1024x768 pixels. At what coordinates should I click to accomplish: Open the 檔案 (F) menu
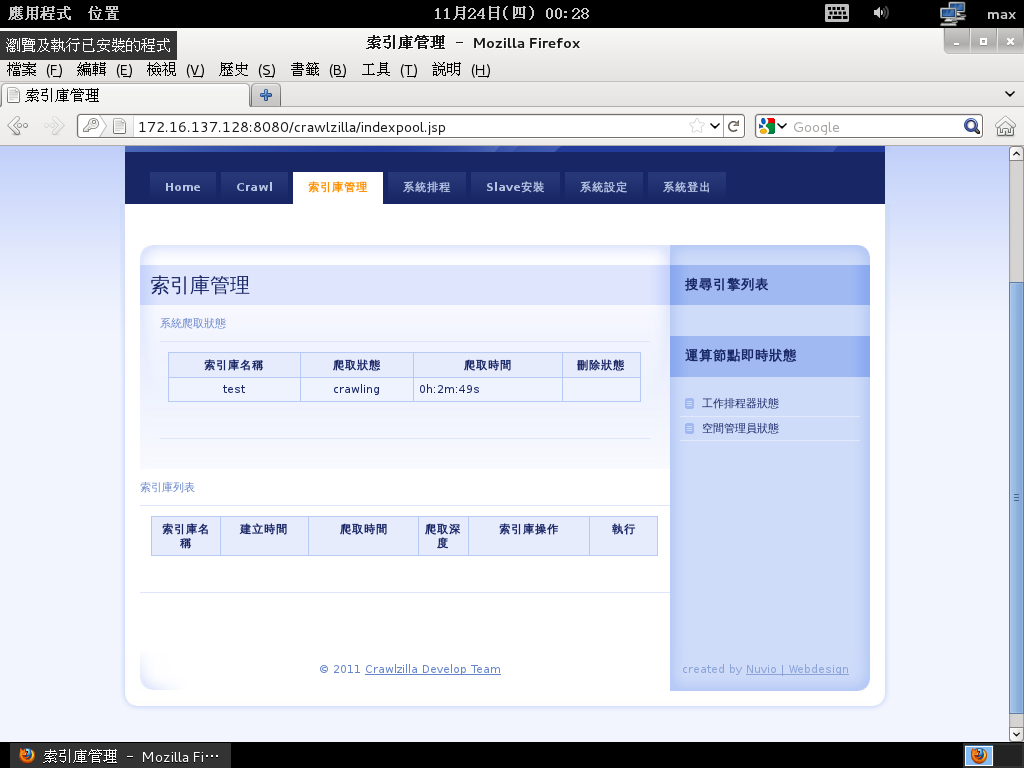click(35, 69)
